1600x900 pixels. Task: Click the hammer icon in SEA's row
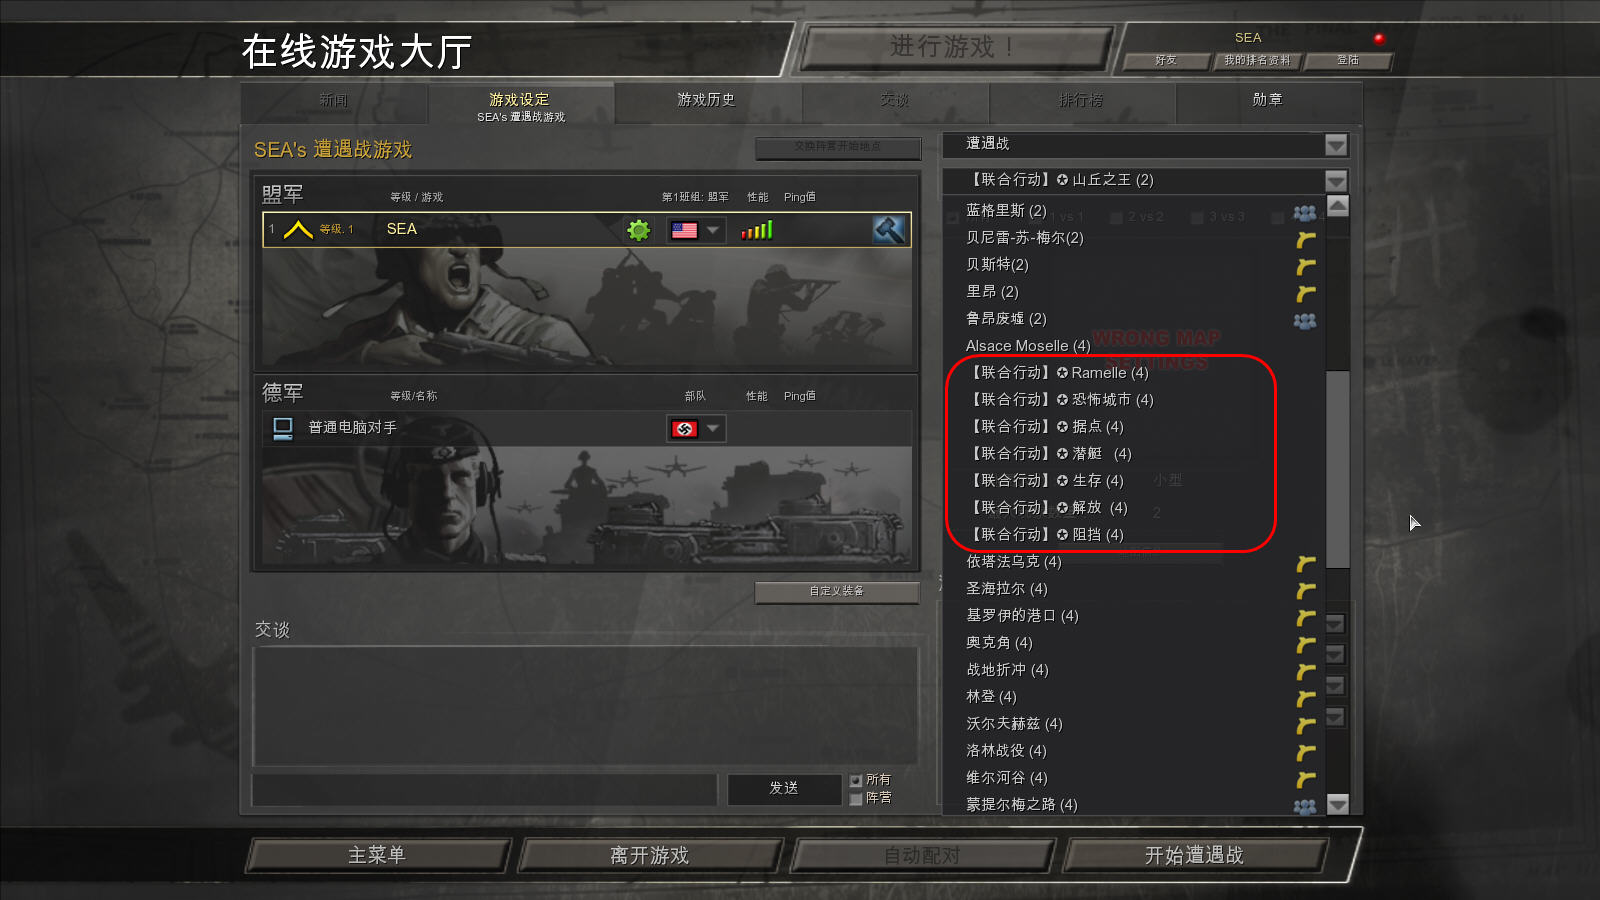(889, 230)
